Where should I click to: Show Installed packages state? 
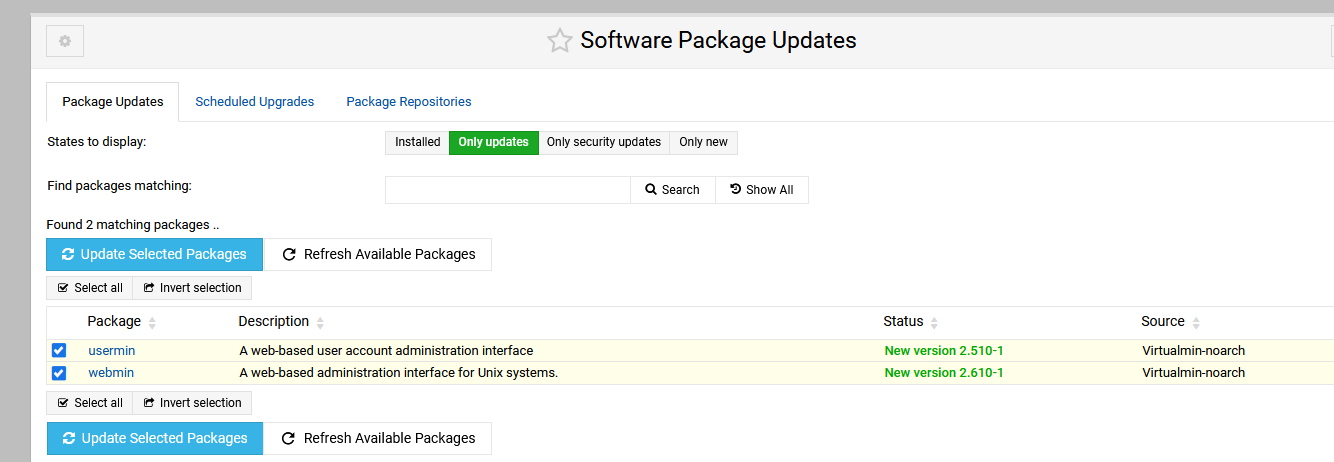tap(417, 142)
